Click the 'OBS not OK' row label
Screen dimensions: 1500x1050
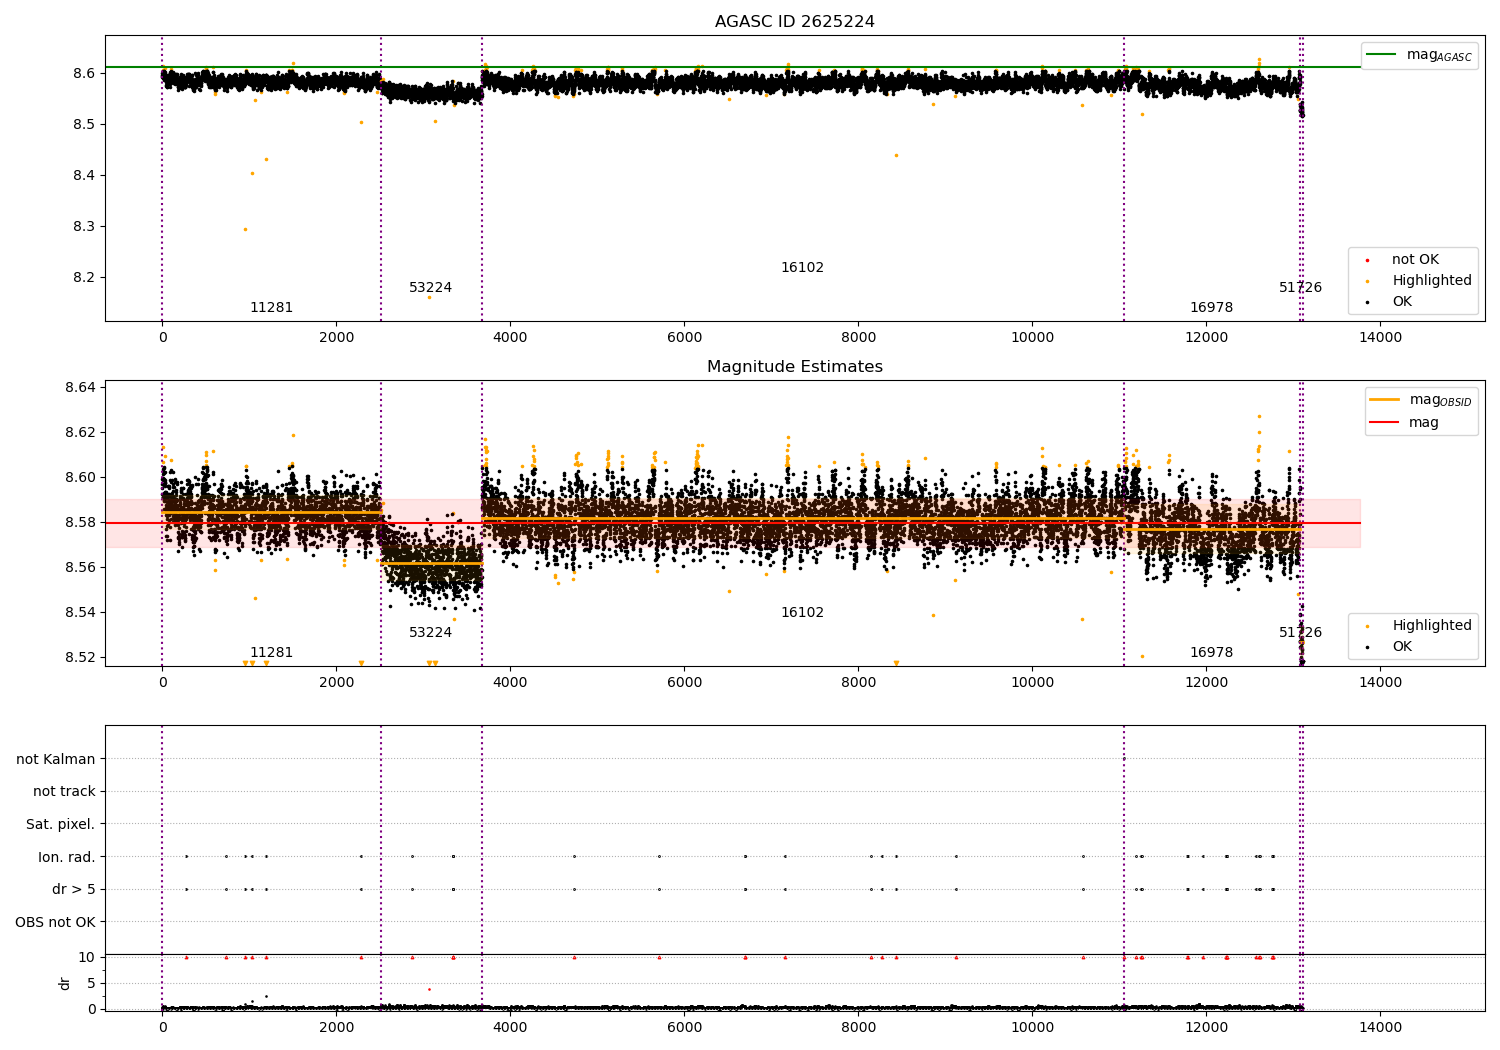pos(56,922)
